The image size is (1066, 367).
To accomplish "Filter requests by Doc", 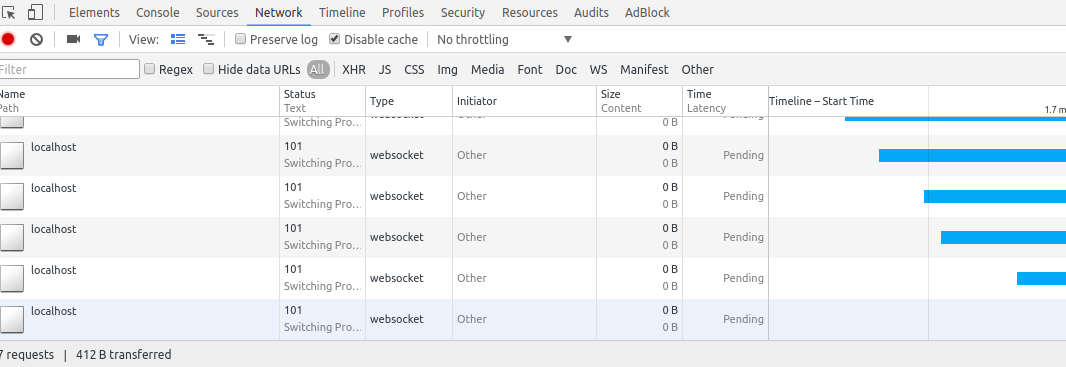I will coord(566,69).
